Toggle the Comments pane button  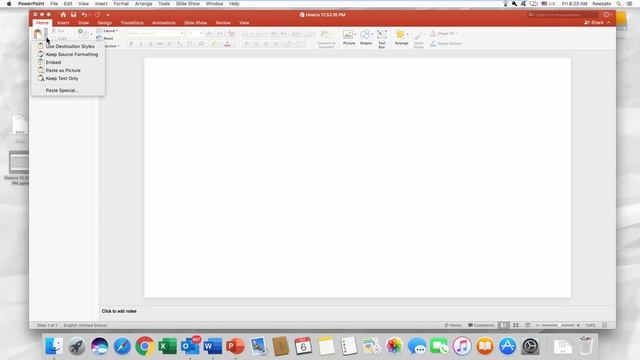pyautogui.click(x=481, y=325)
